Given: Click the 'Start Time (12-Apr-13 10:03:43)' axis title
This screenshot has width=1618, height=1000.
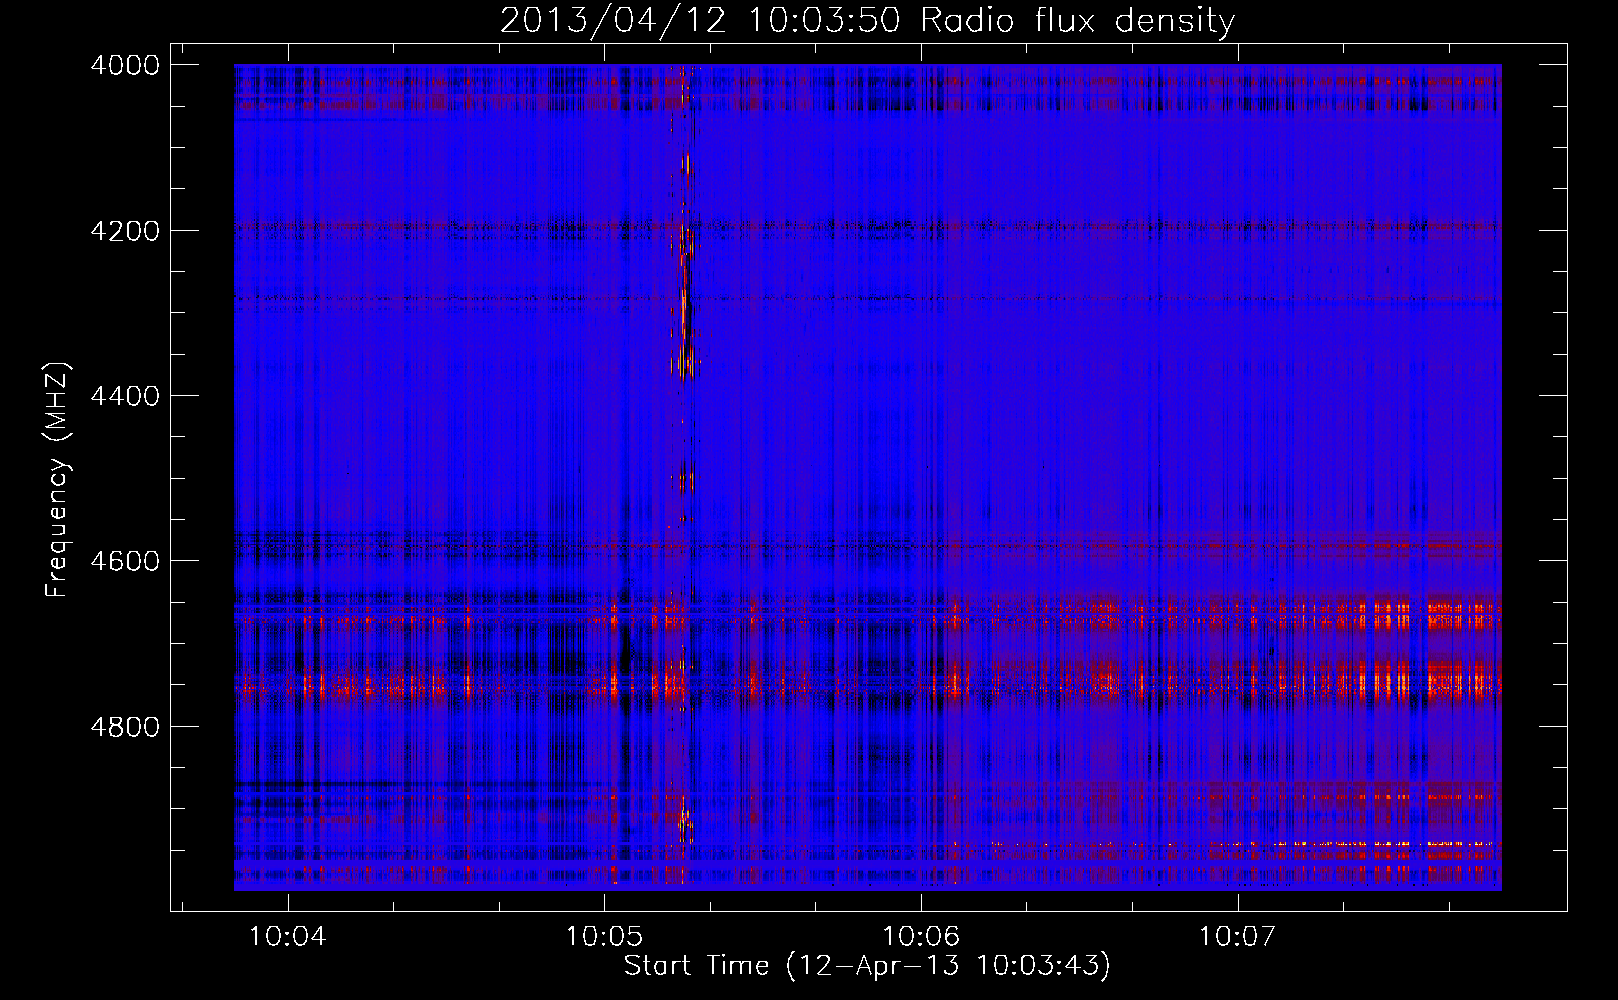Looking at the screenshot, I should pyautogui.click(x=867, y=966).
